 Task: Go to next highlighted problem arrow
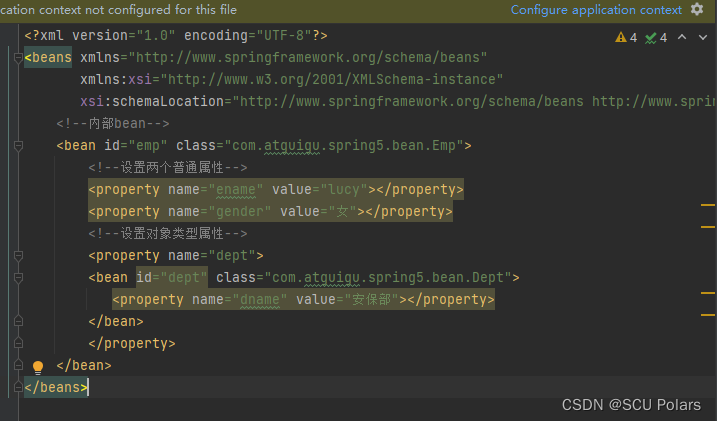point(703,37)
